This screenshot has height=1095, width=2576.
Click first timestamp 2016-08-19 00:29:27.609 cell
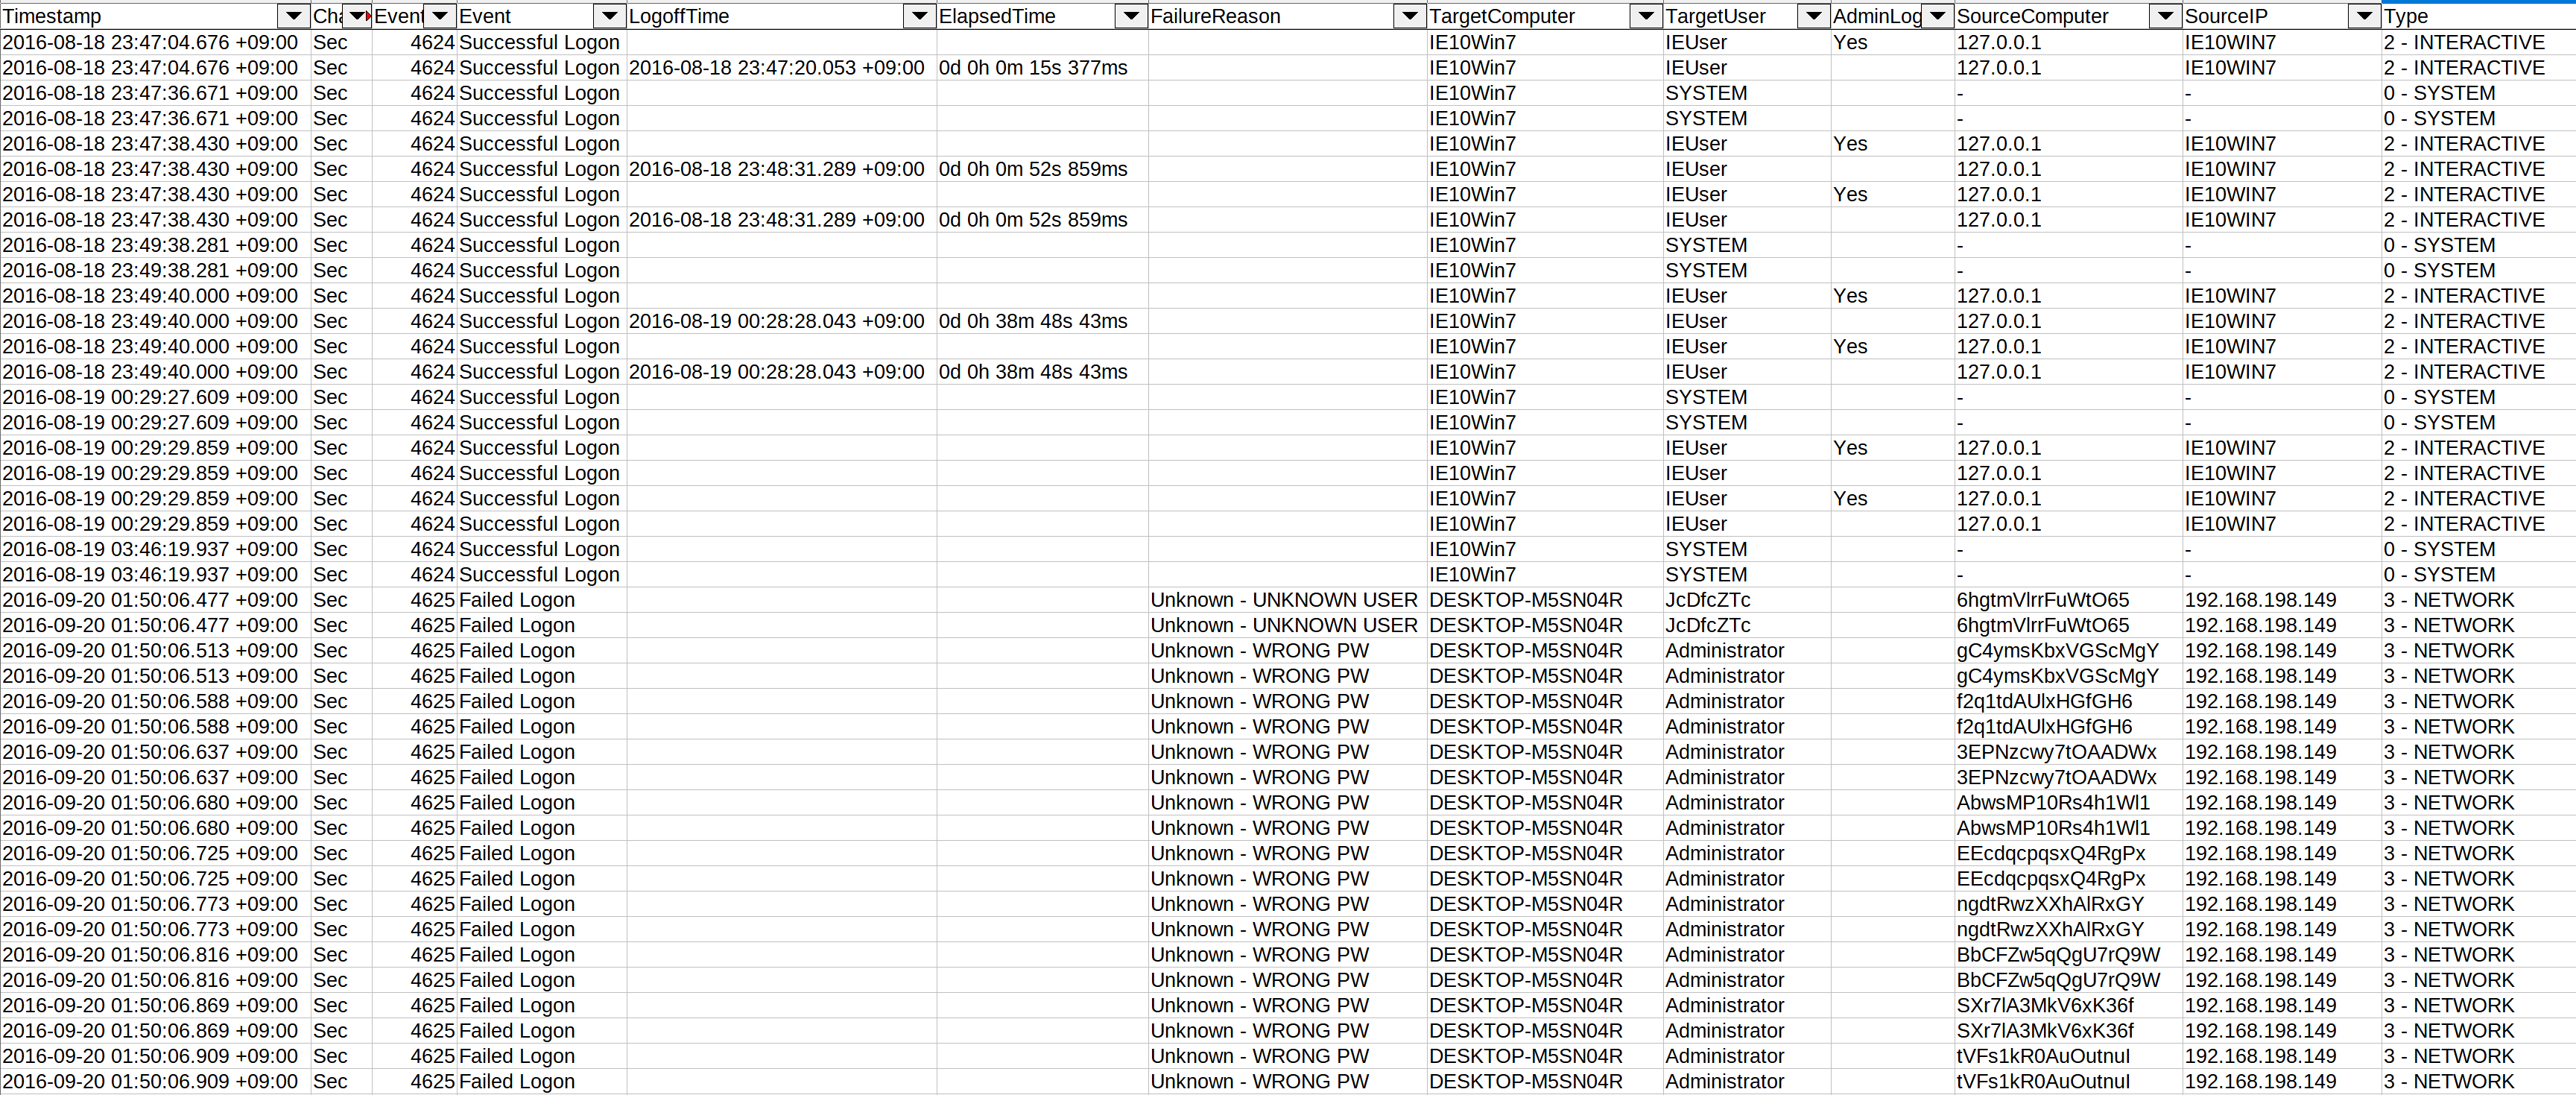tap(155, 397)
